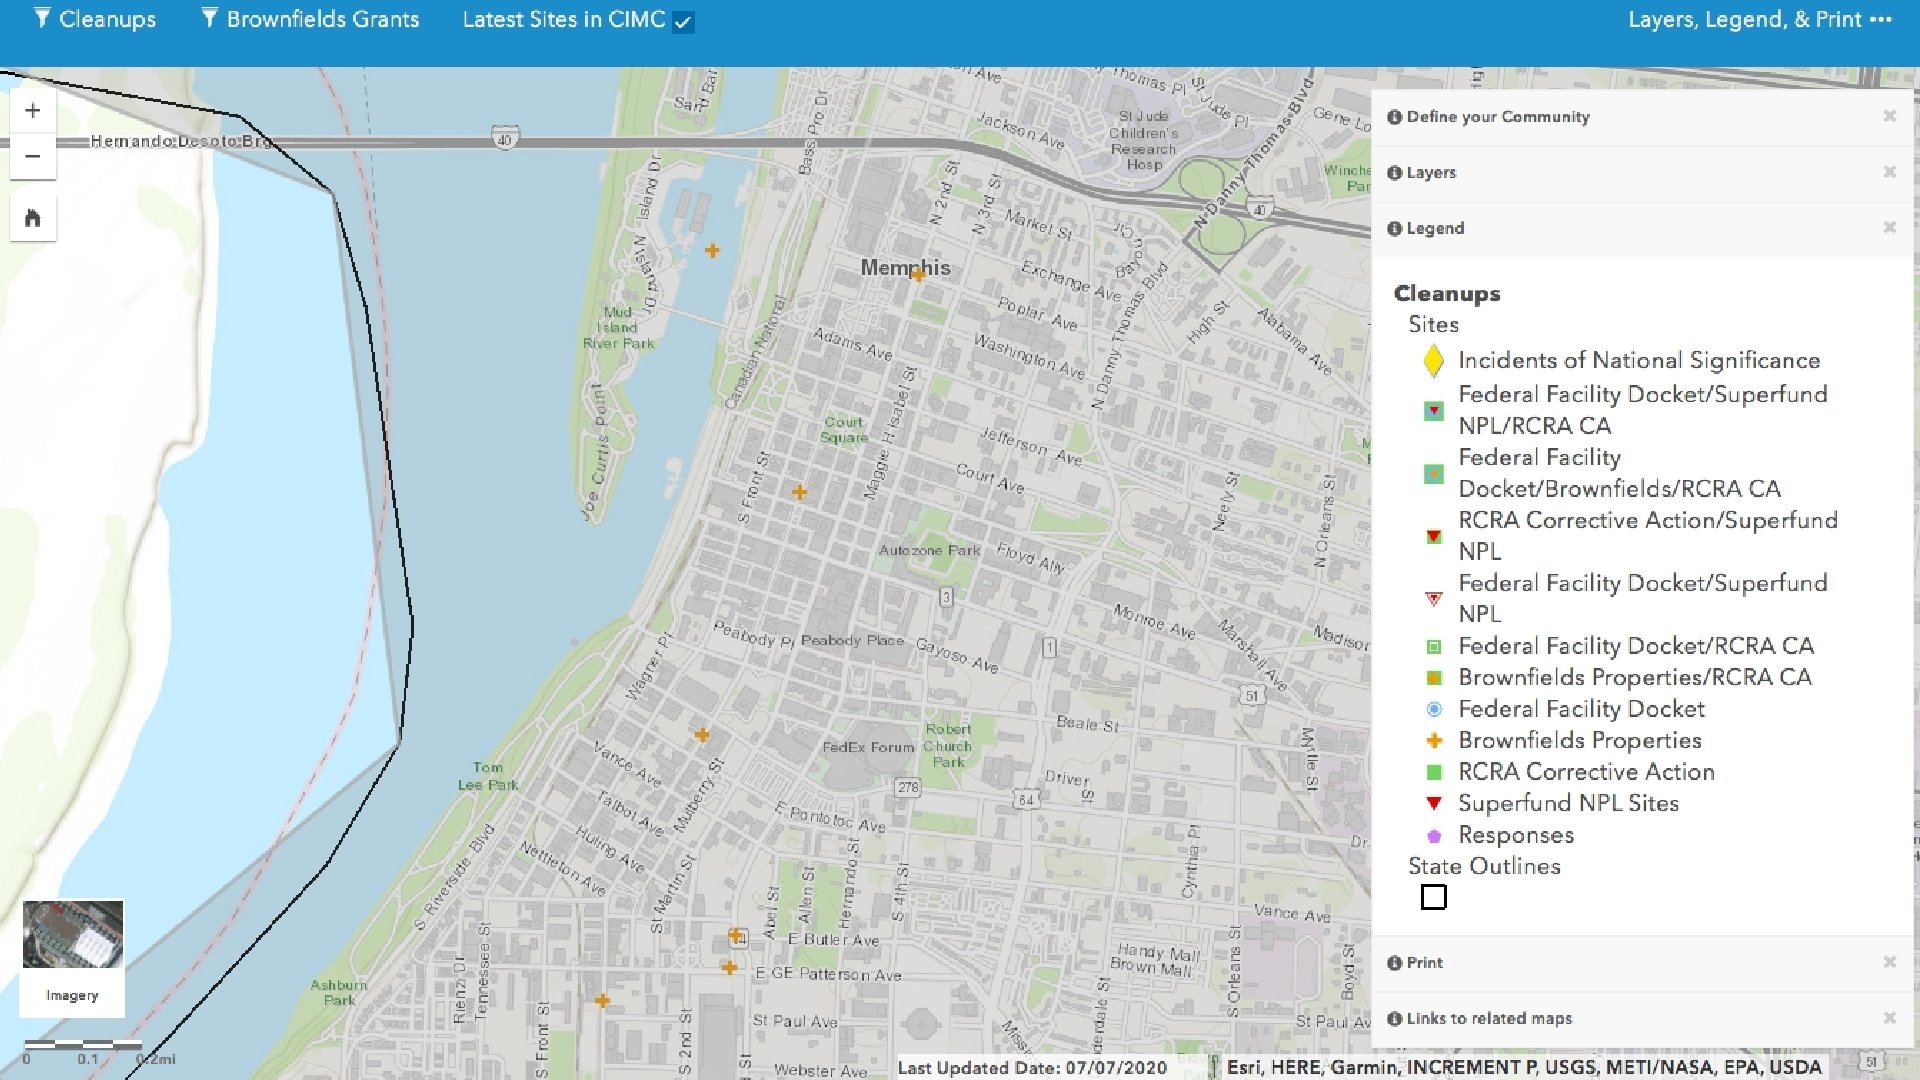Expand the Links to related maps section

[x=1488, y=1018]
